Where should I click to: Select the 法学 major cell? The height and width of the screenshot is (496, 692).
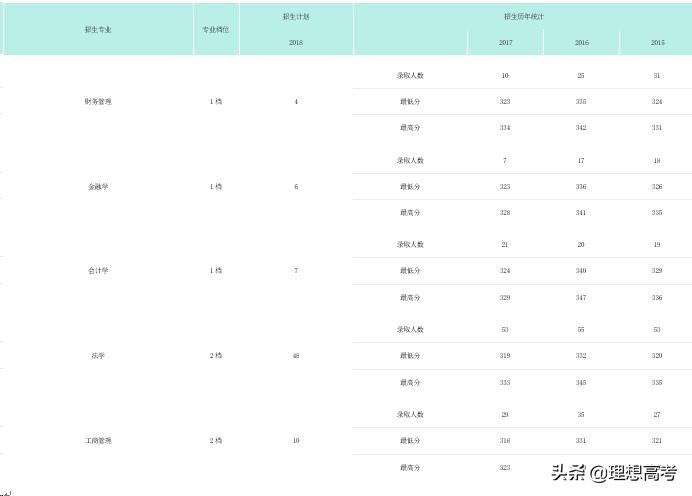pos(98,356)
